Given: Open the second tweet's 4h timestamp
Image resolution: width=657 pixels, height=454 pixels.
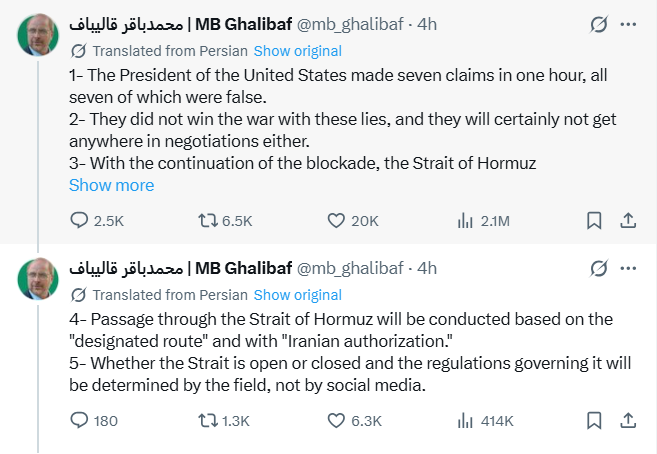Looking at the screenshot, I should [427, 268].
